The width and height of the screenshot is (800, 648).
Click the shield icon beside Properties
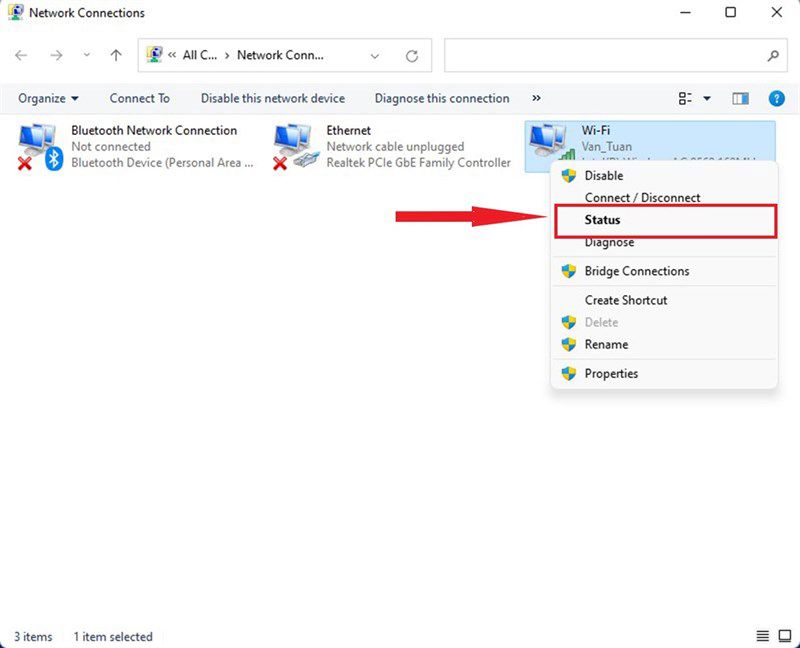(568, 373)
